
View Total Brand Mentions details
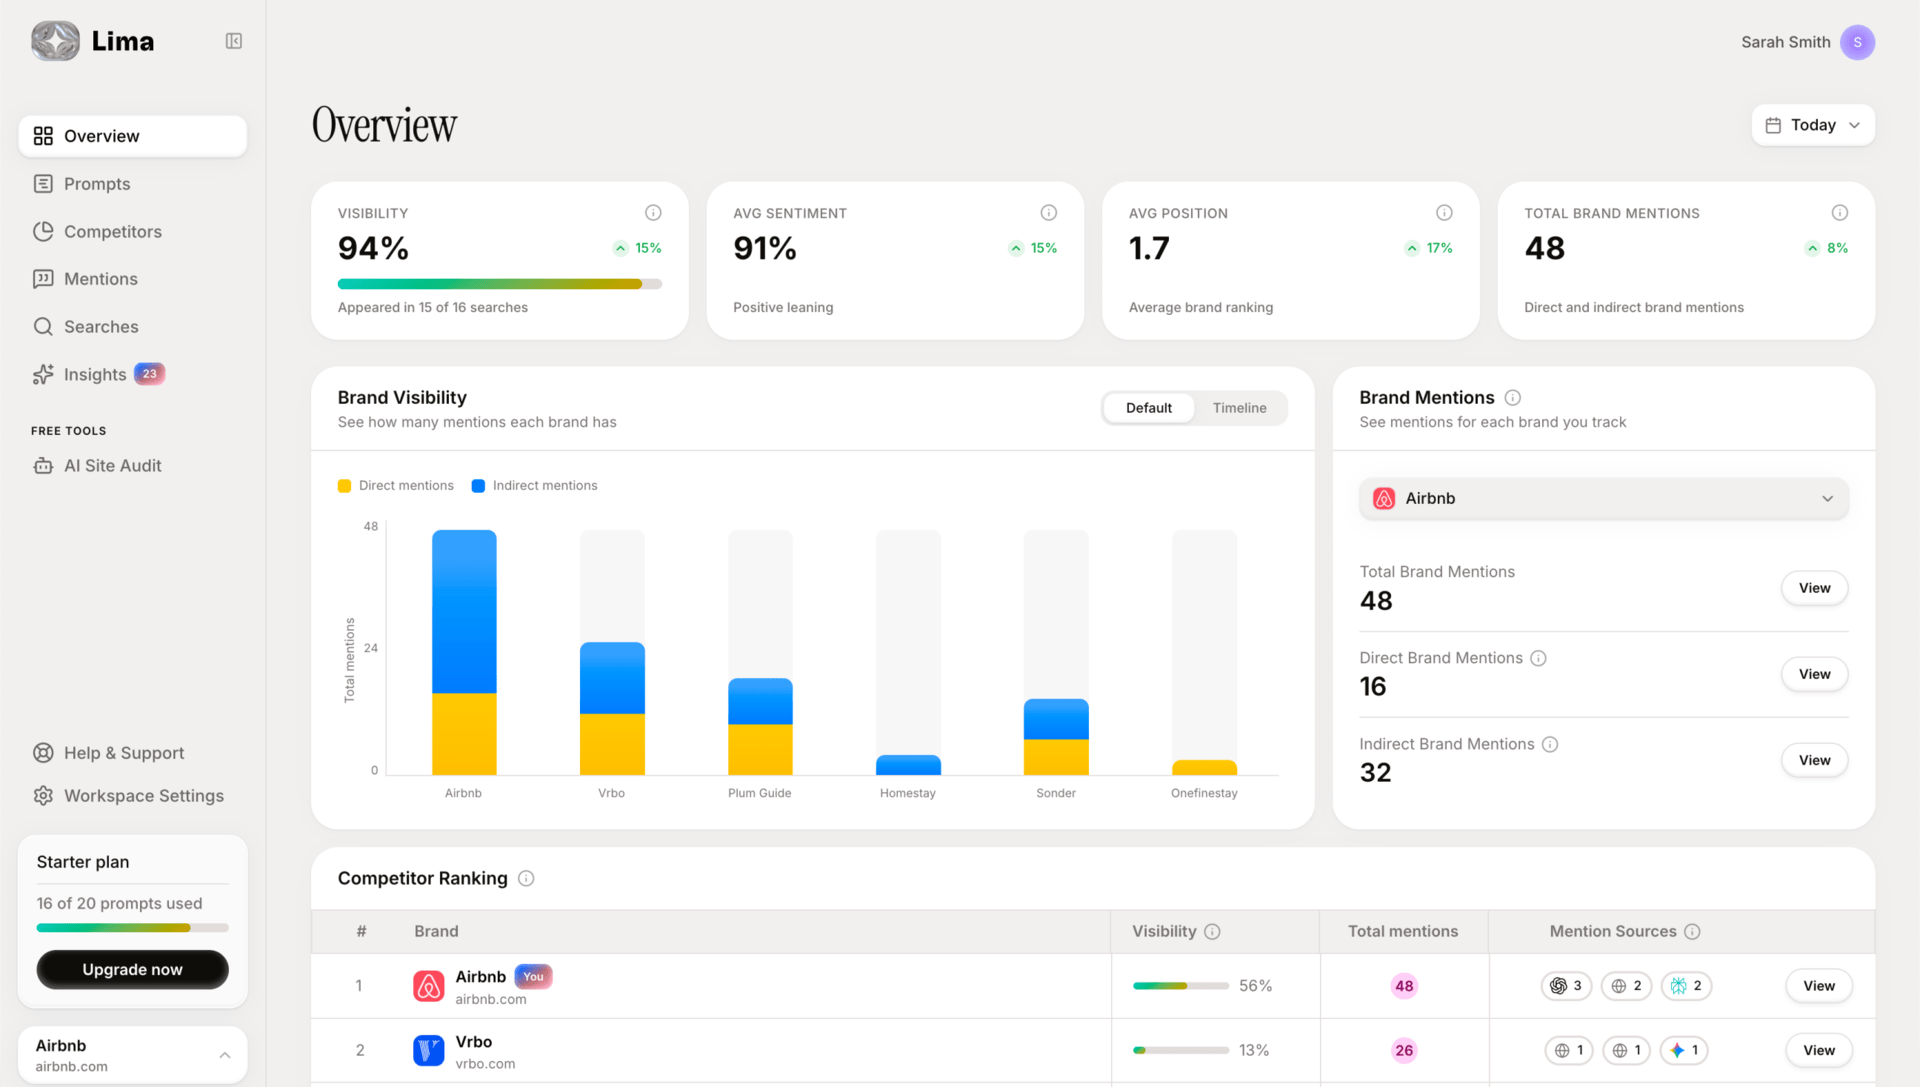click(1814, 588)
